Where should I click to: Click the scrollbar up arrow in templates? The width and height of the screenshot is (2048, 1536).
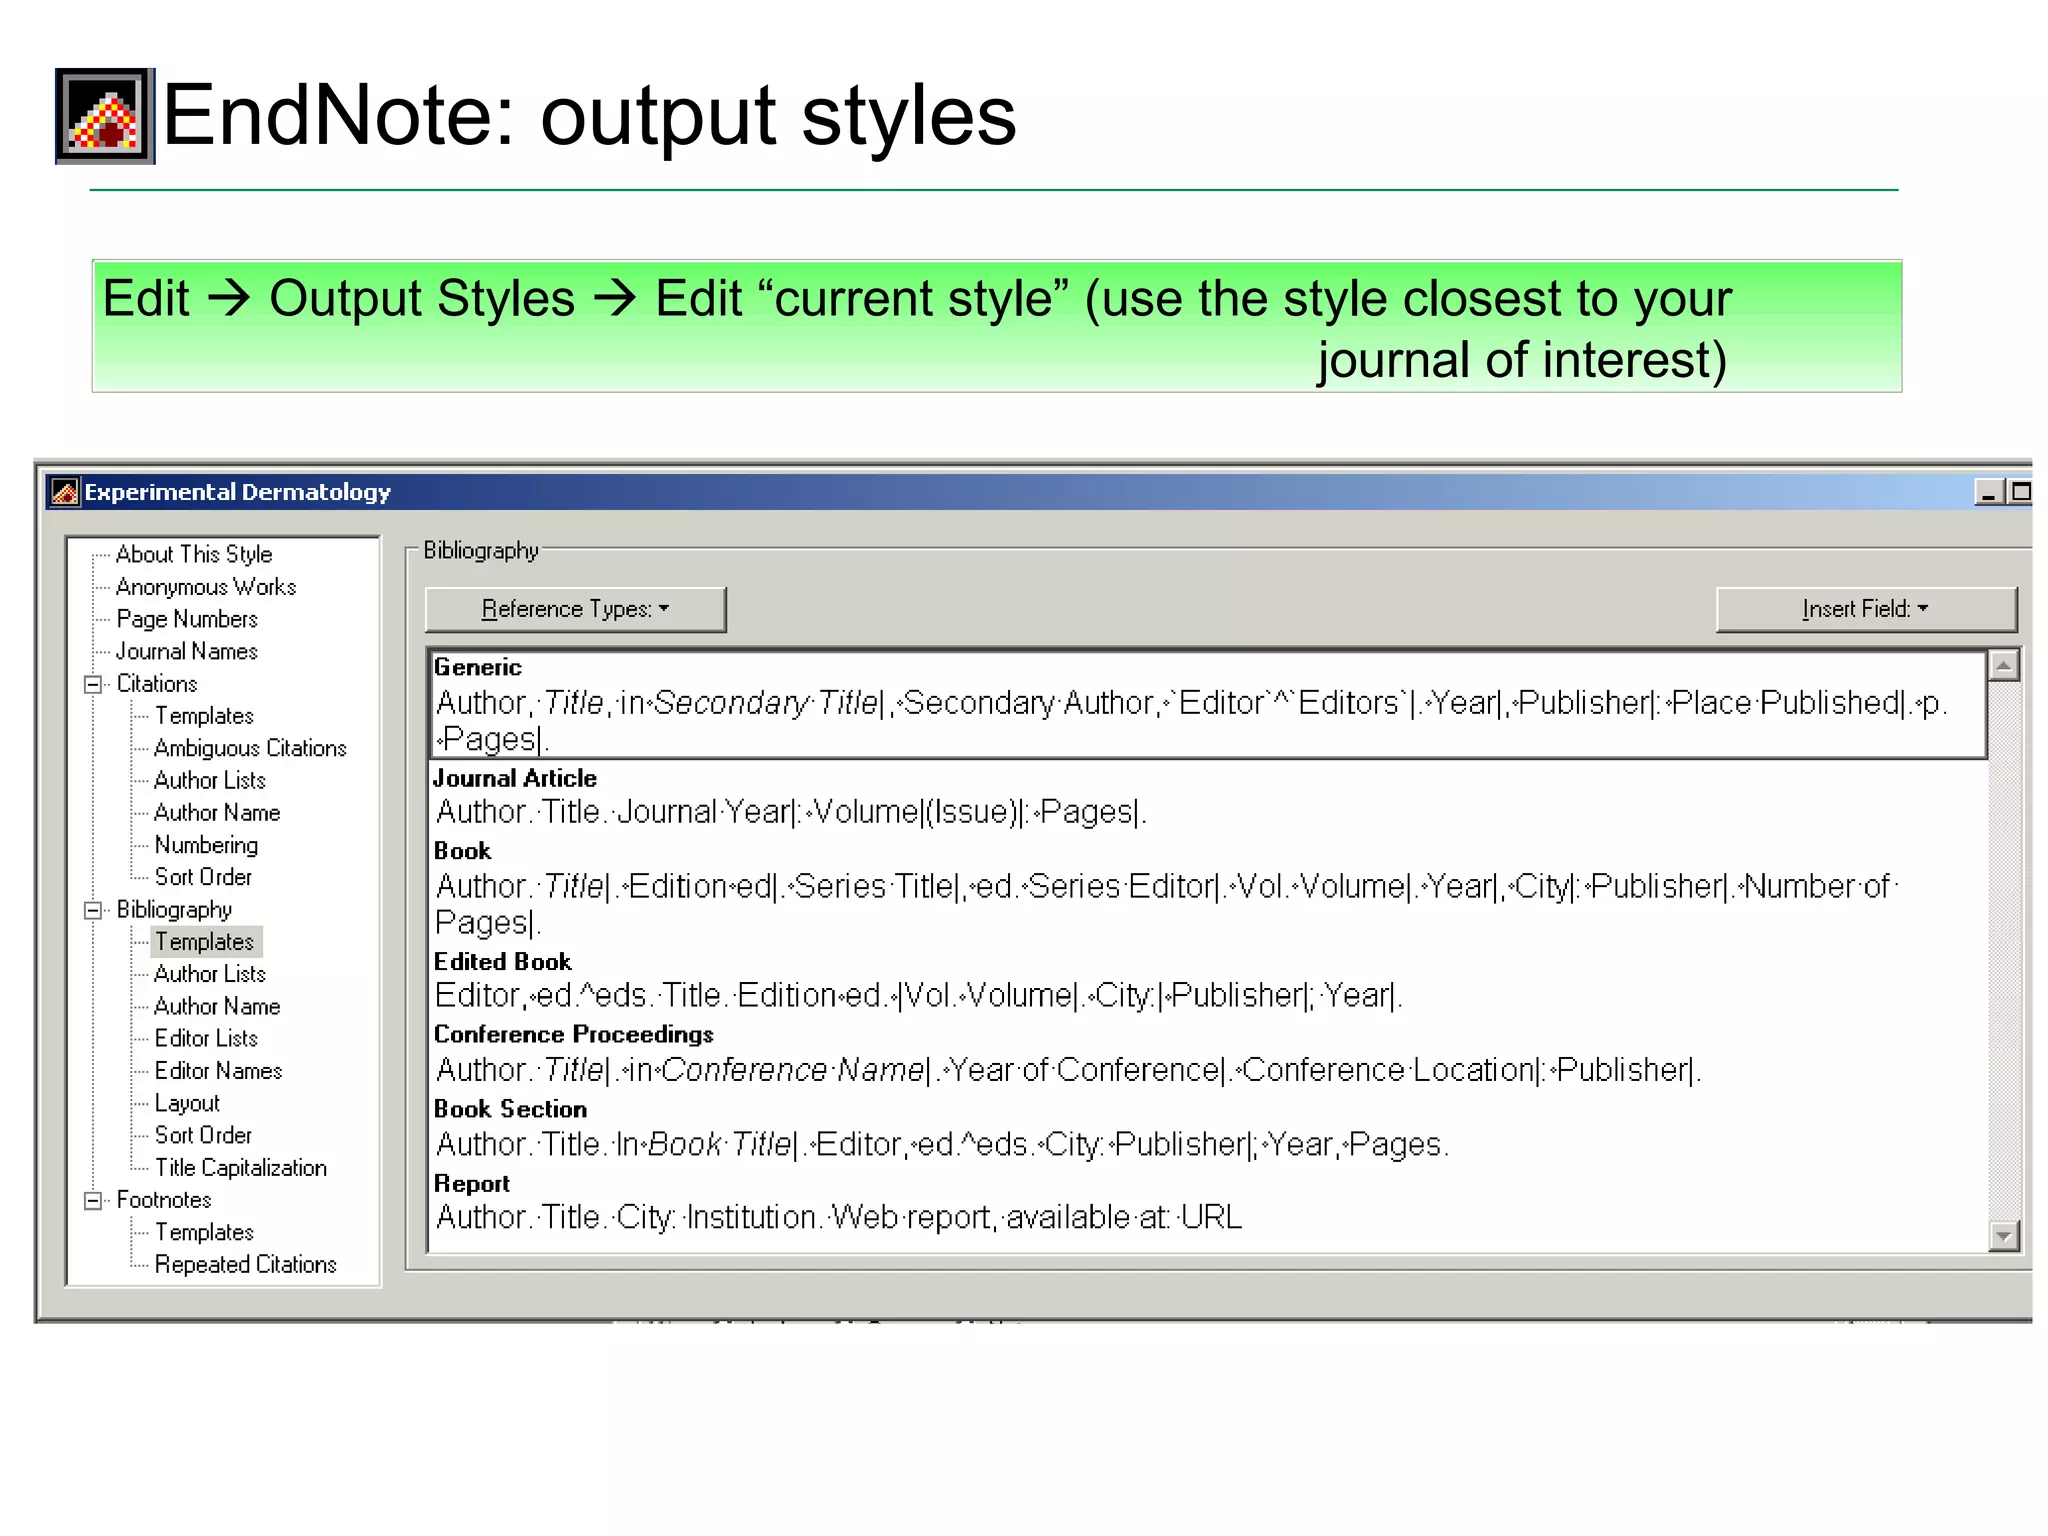[x=2004, y=666]
